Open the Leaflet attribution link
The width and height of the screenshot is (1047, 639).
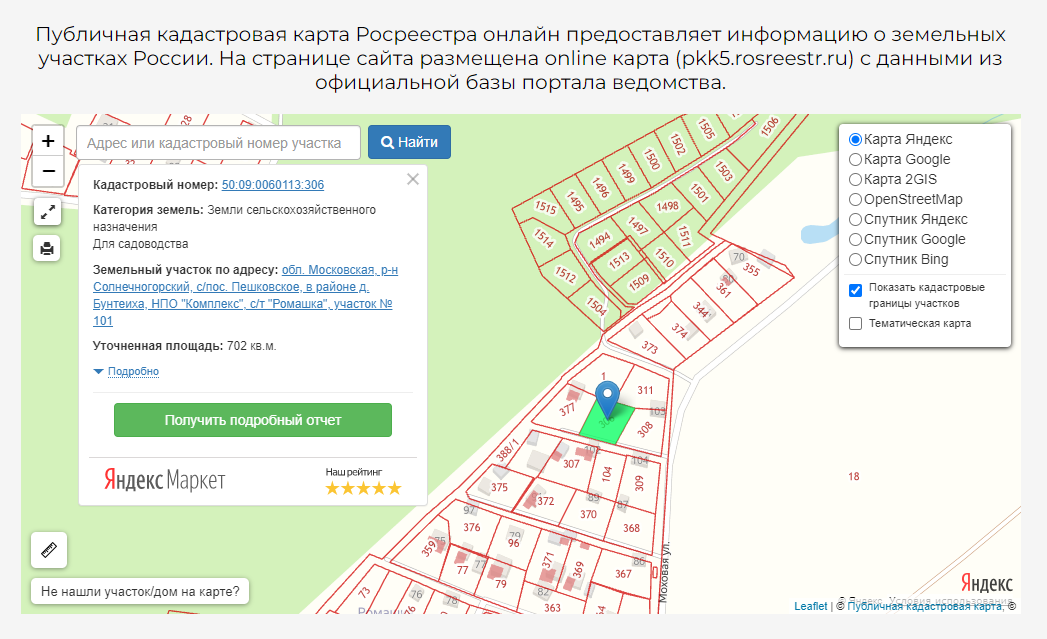811,606
